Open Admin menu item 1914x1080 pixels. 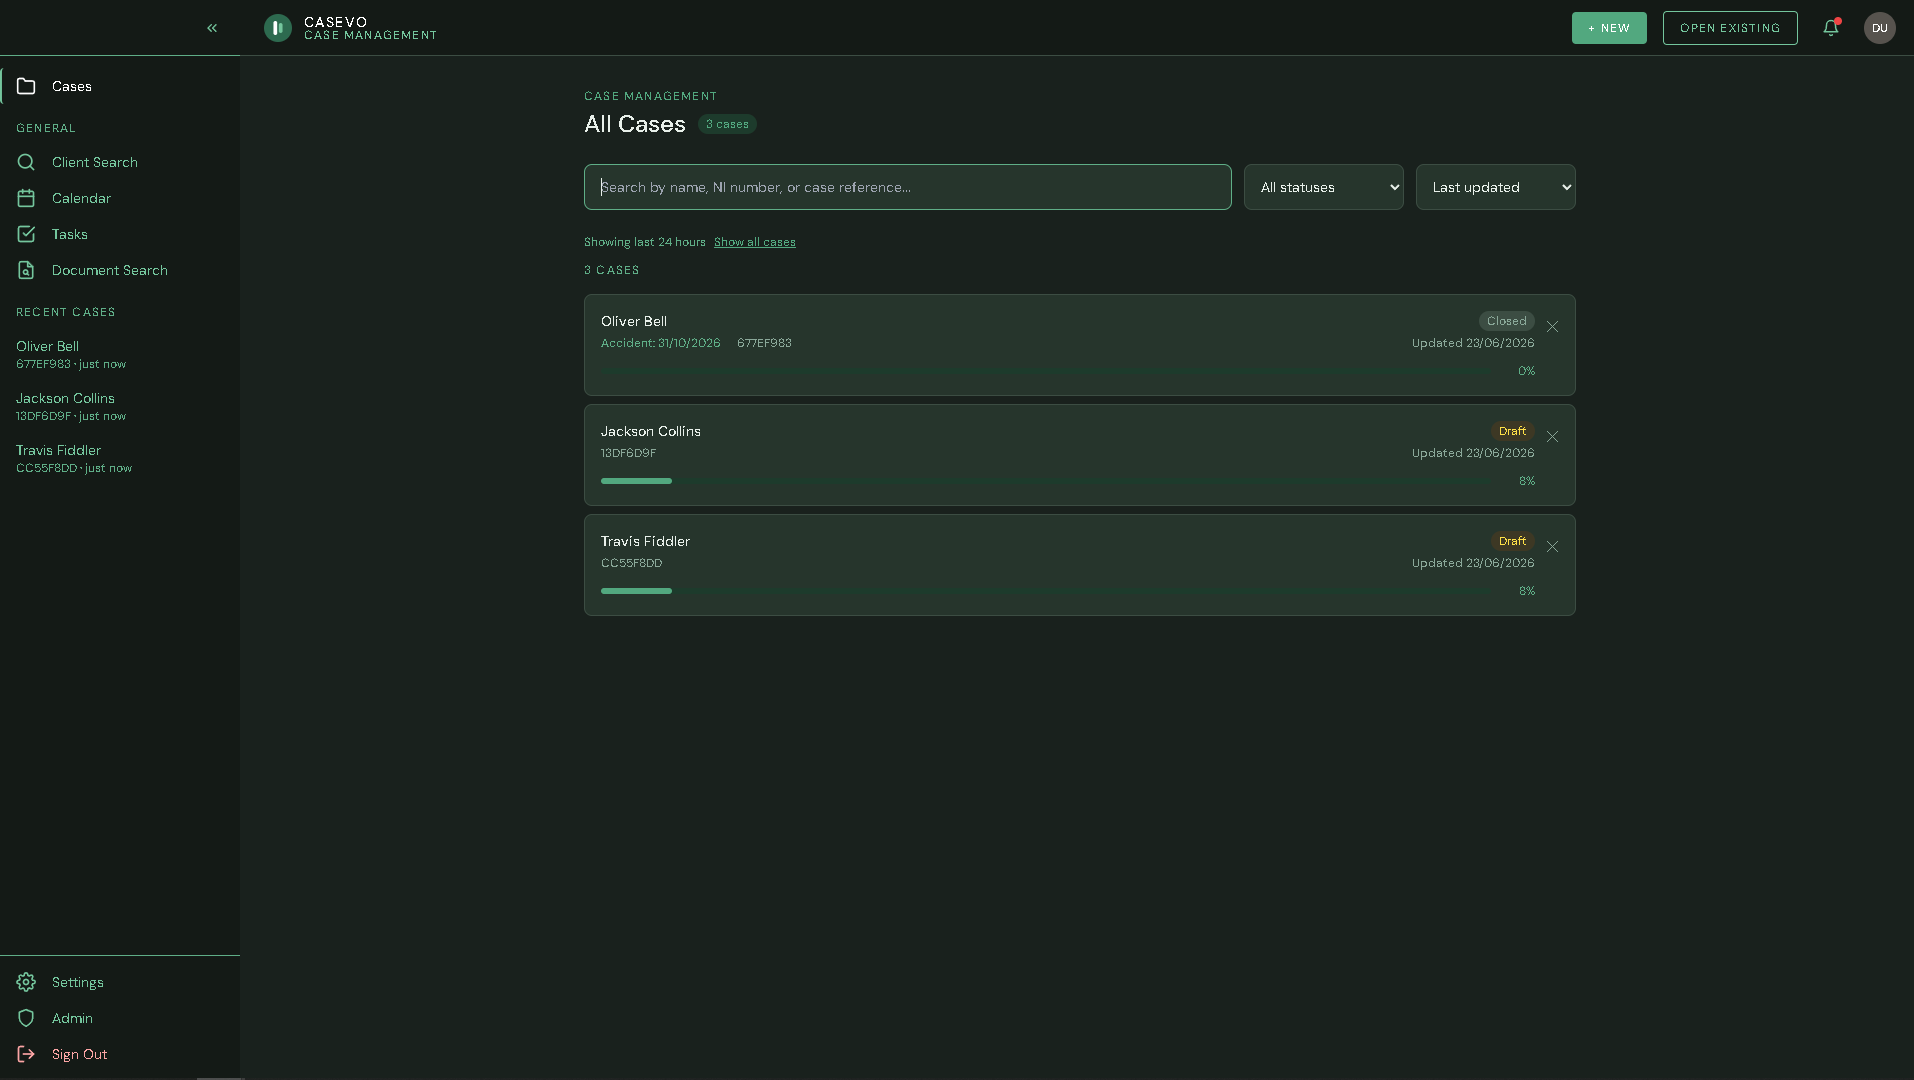[x=120, y=1018]
